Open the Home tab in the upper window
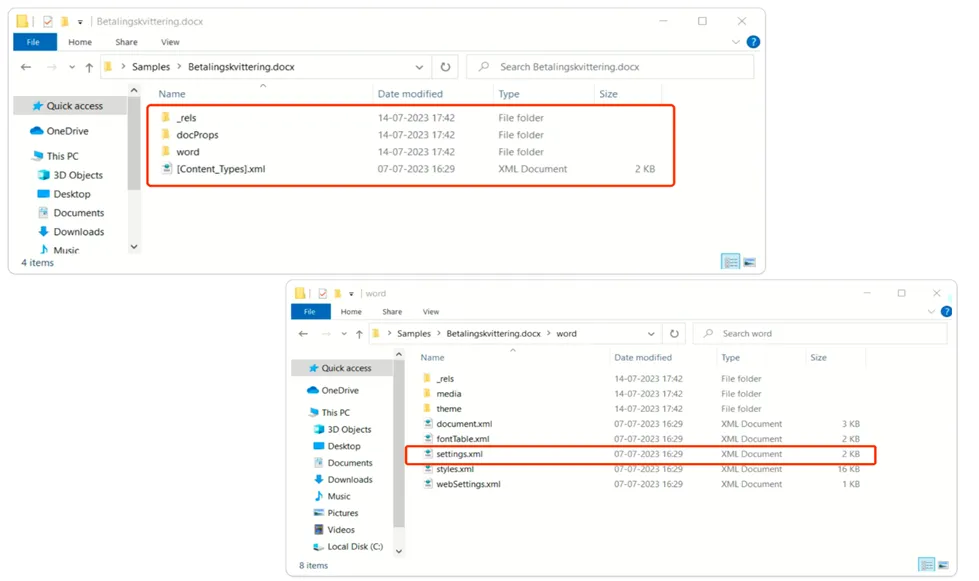The width and height of the screenshot is (979, 581). click(x=80, y=42)
